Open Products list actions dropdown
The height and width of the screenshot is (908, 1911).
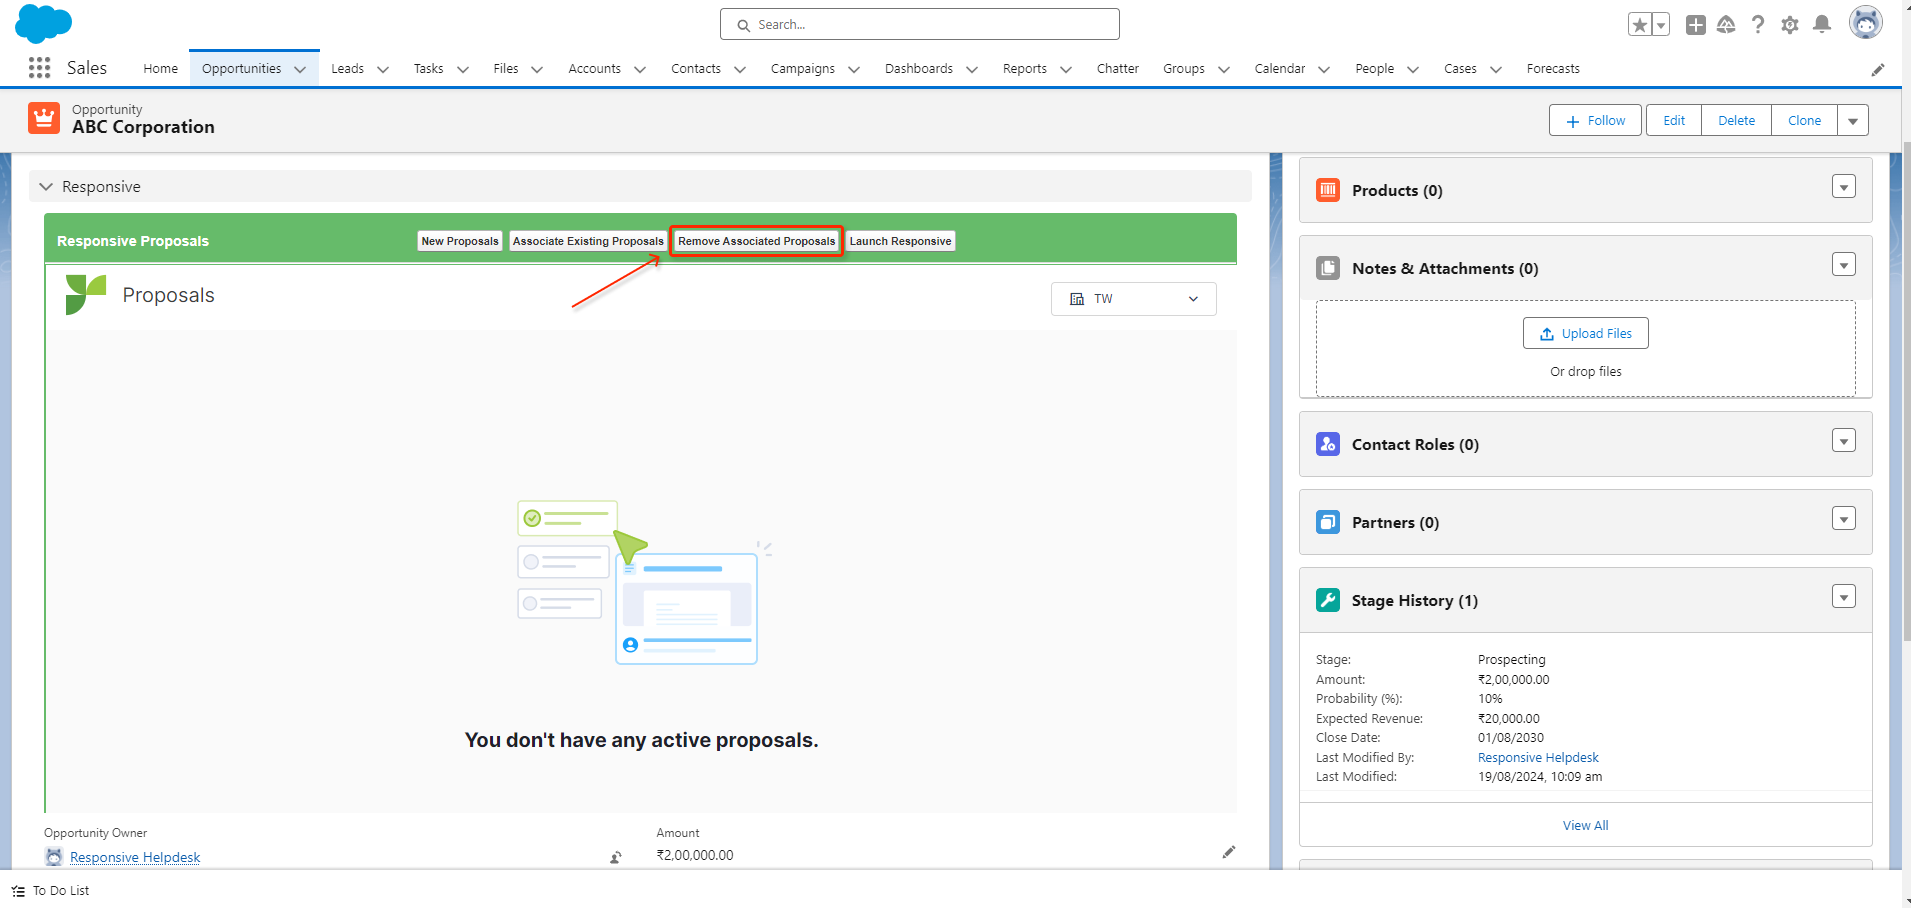pyautogui.click(x=1844, y=187)
